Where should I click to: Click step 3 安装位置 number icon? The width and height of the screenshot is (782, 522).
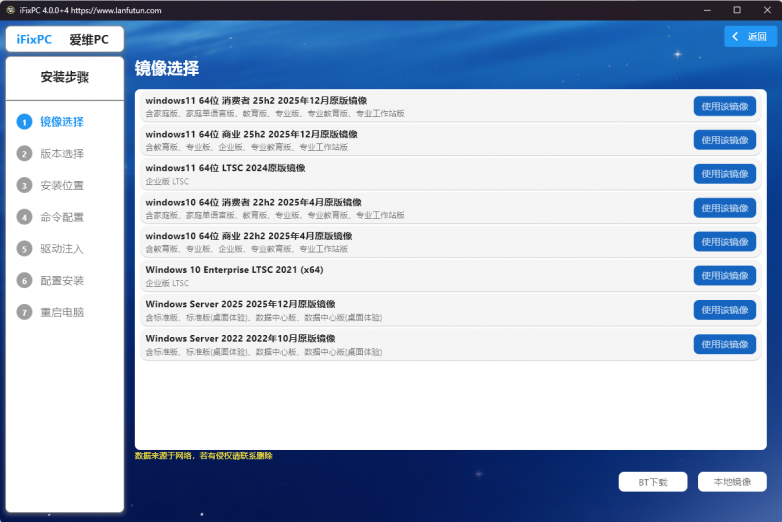click(25, 185)
